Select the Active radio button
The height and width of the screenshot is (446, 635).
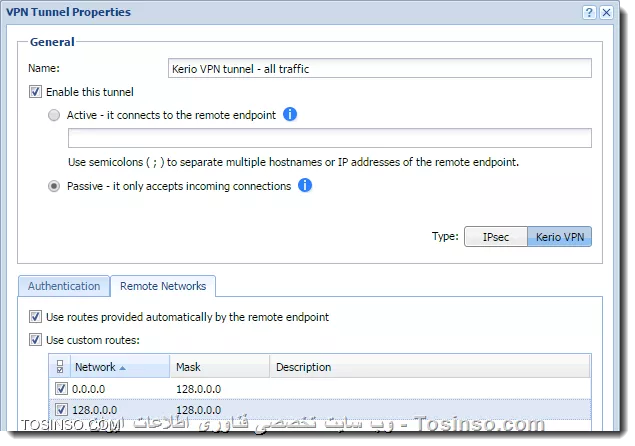tap(54, 115)
